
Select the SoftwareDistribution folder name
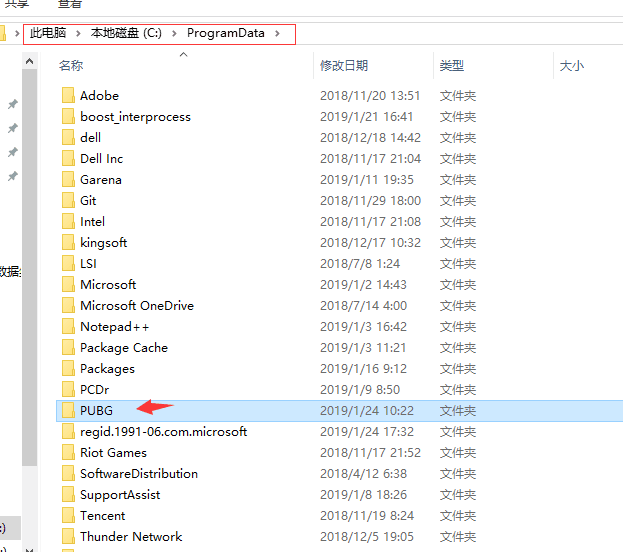pyautogui.click(x=139, y=474)
